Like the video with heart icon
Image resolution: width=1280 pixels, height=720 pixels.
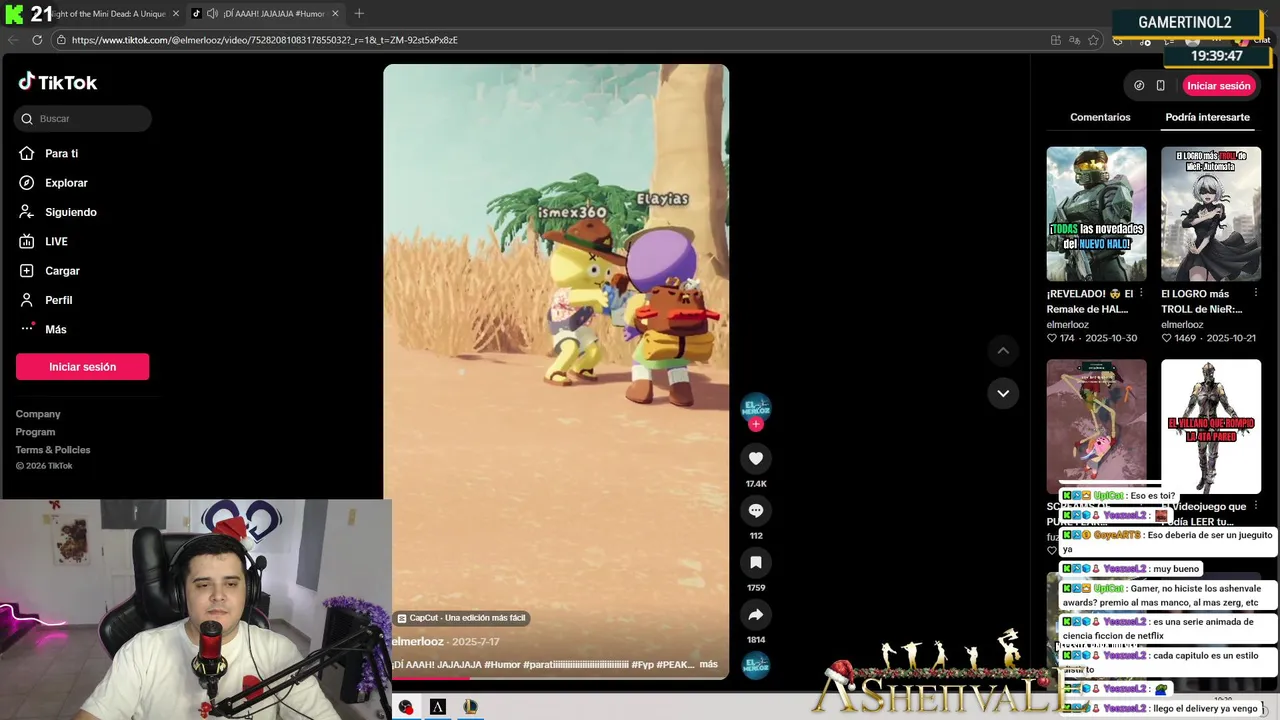[756, 458]
